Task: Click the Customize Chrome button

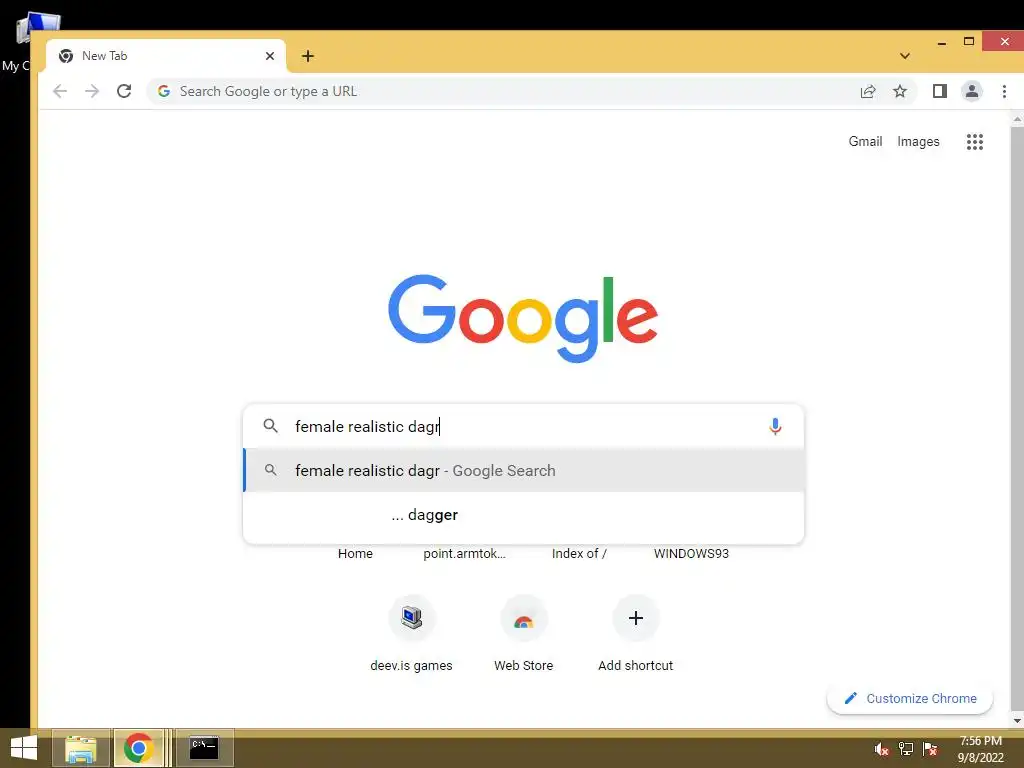Action: click(910, 698)
